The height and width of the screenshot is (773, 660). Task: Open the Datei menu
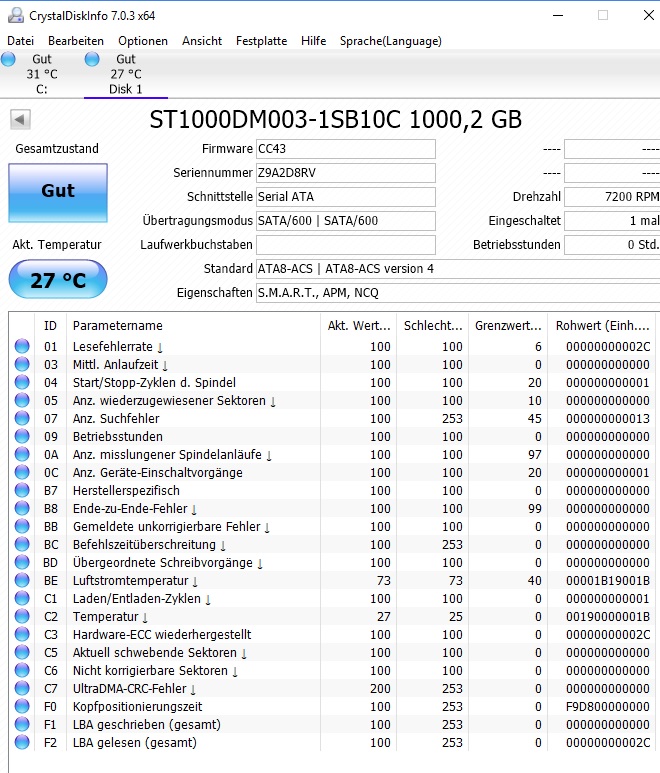click(x=20, y=41)
